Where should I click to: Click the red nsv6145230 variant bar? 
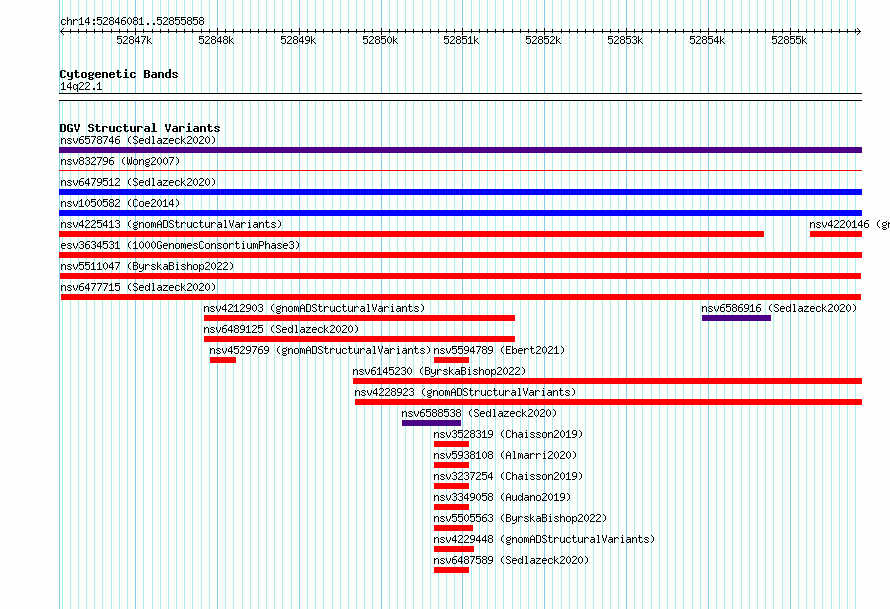607,381
